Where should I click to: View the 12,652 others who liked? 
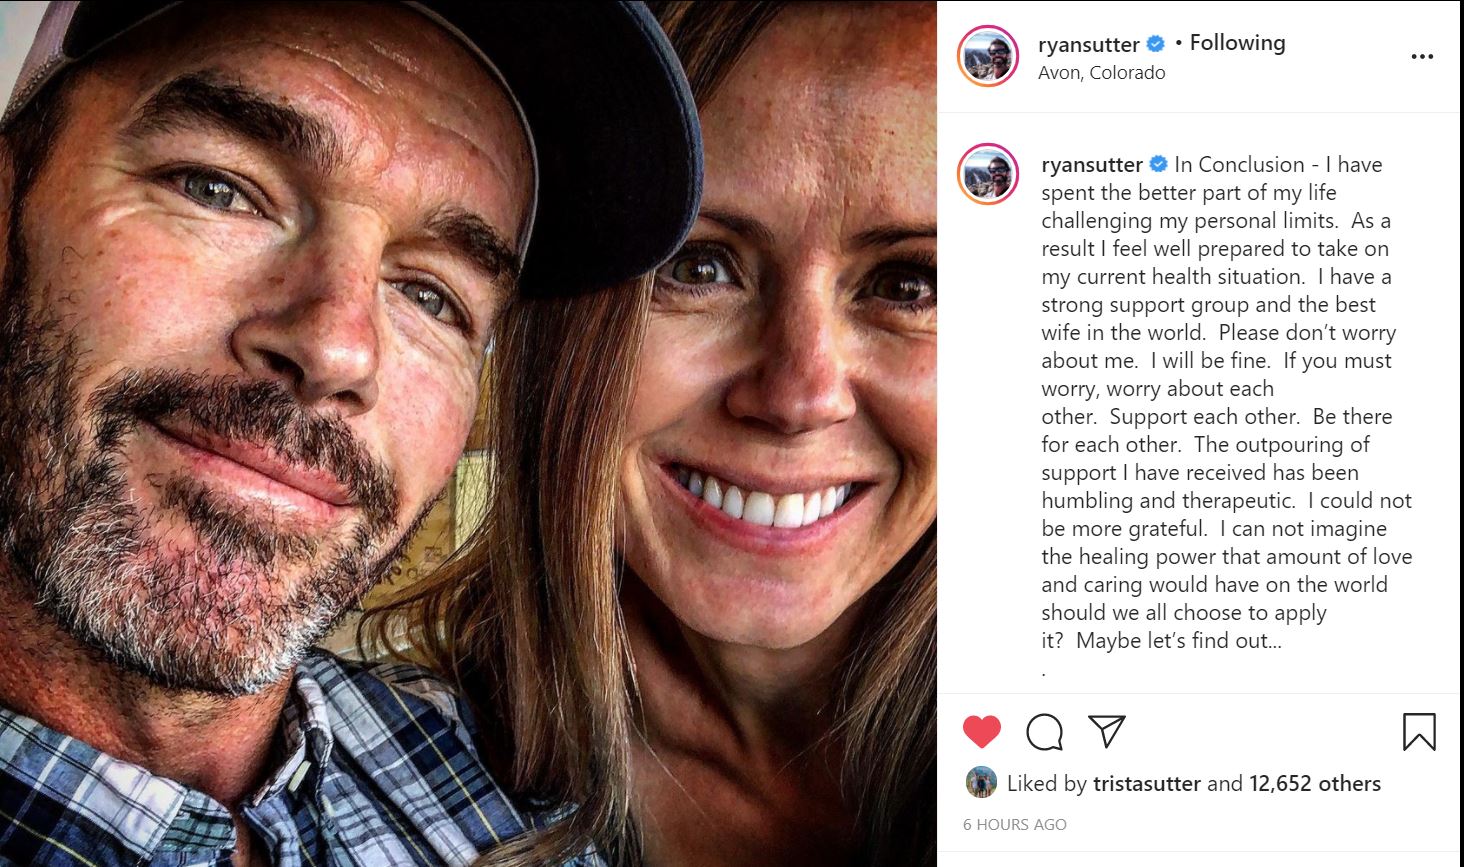pos(1314,784)
